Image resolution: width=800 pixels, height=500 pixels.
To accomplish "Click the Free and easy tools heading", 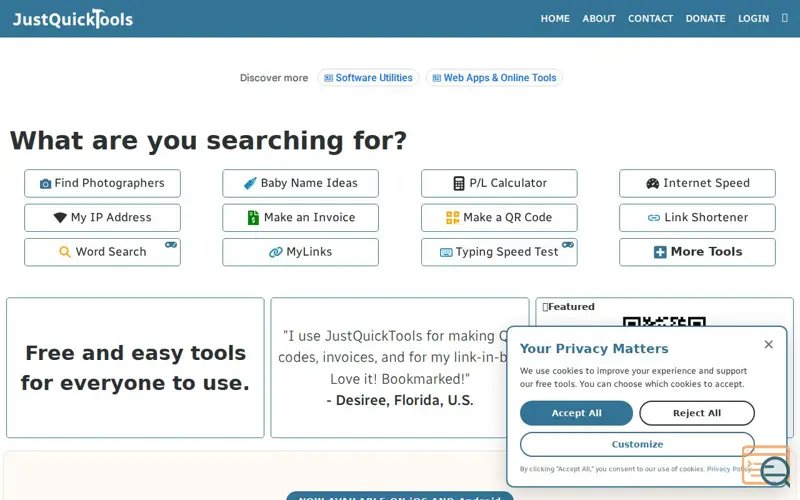I will point(135,368).
